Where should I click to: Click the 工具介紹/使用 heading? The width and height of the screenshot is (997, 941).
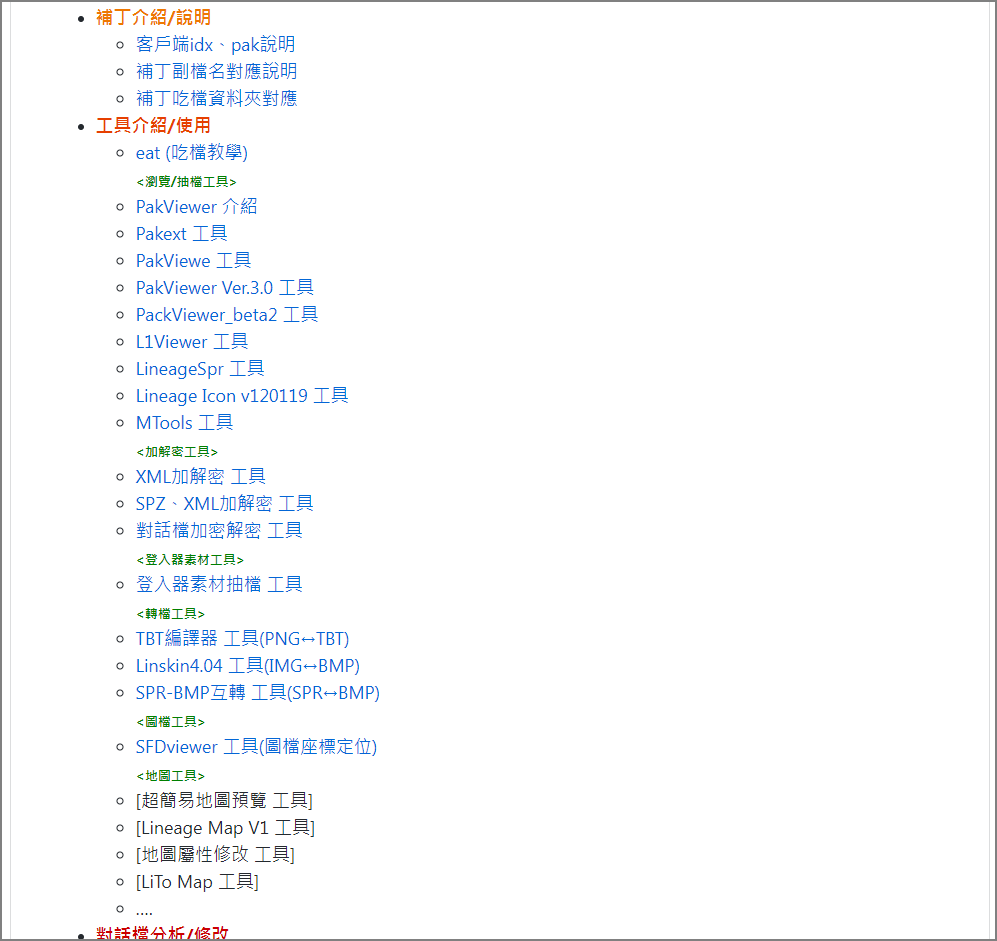tap(153, 125)
